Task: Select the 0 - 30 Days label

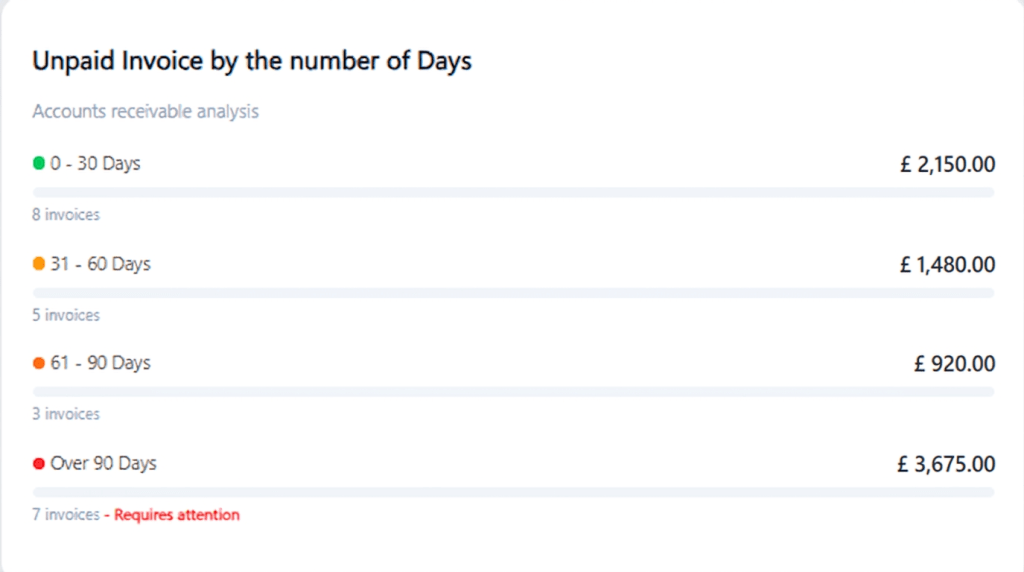Action: [95, 163]
